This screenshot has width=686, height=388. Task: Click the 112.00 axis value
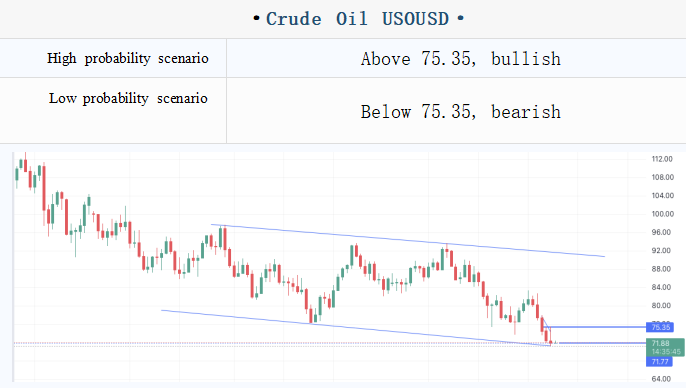pyautogui.click(x=662, y=159)
